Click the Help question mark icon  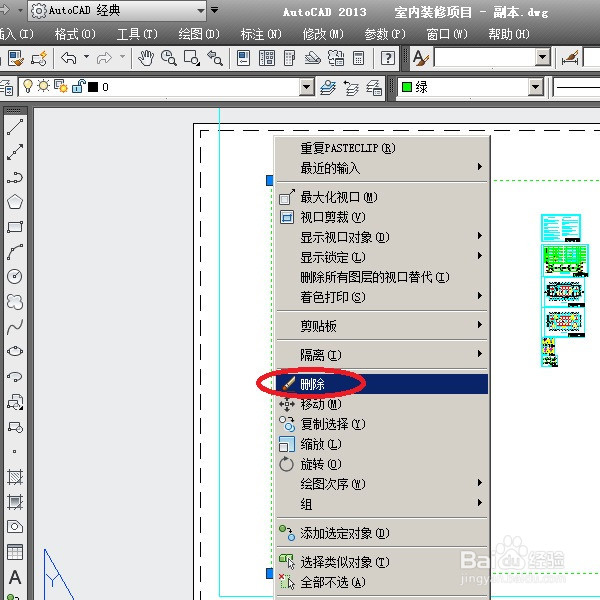[388, 58]
